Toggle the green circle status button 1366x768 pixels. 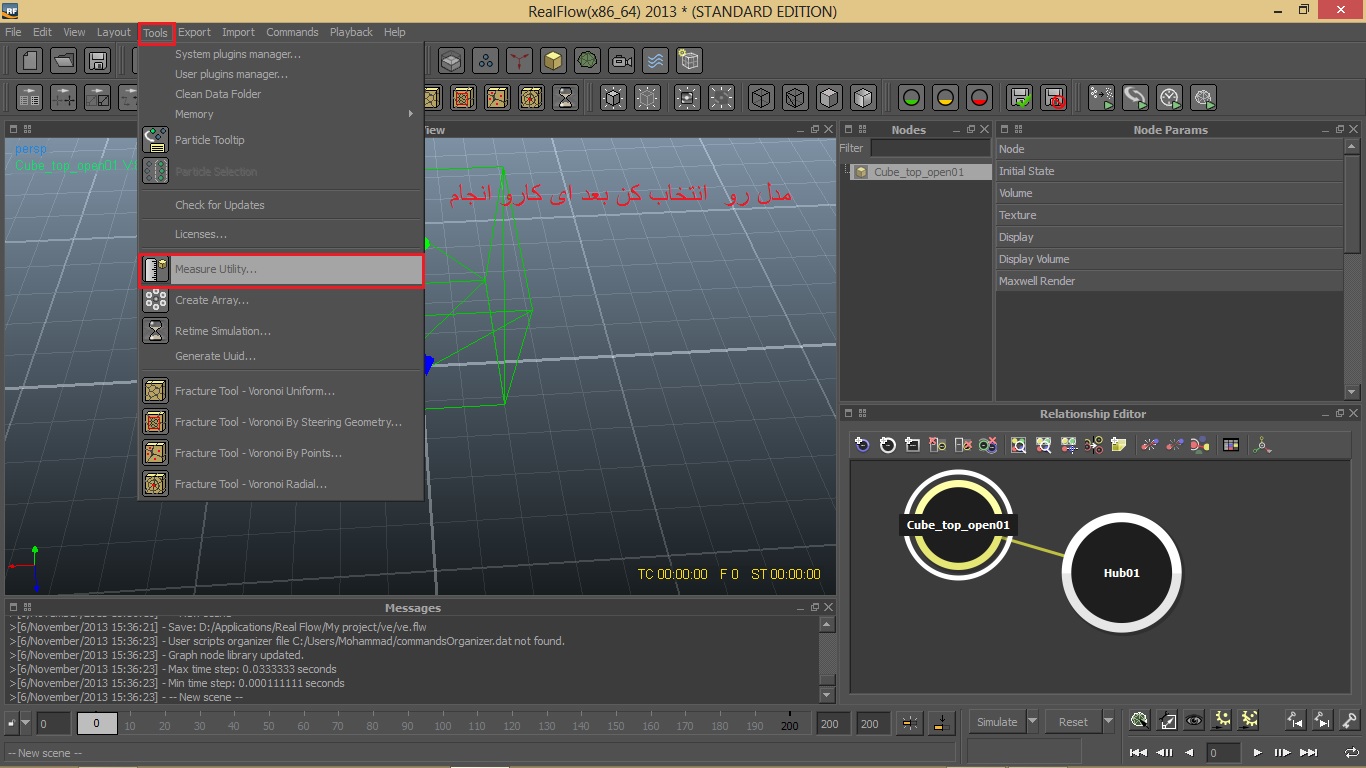coord(911,98)
